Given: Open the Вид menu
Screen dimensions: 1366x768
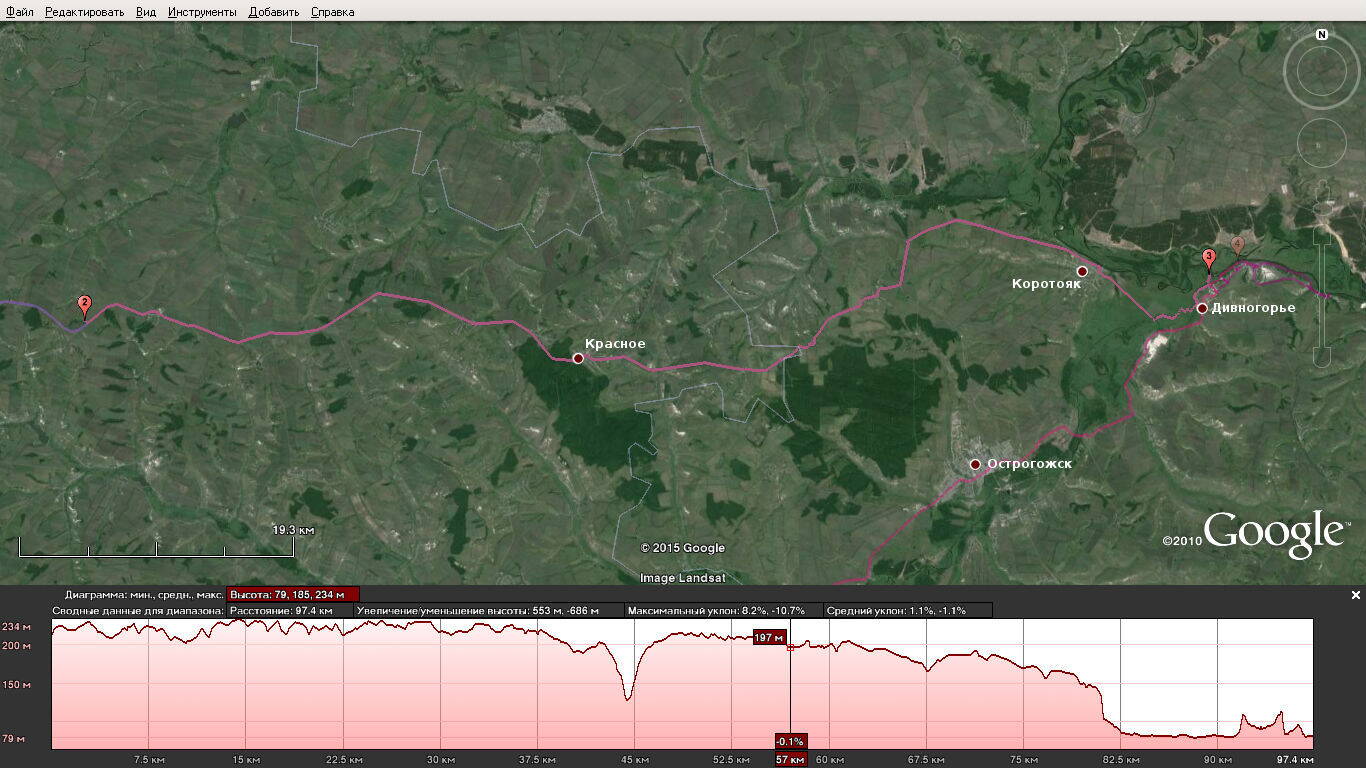Looking at the screenshot, I should (x=146, y=12).
